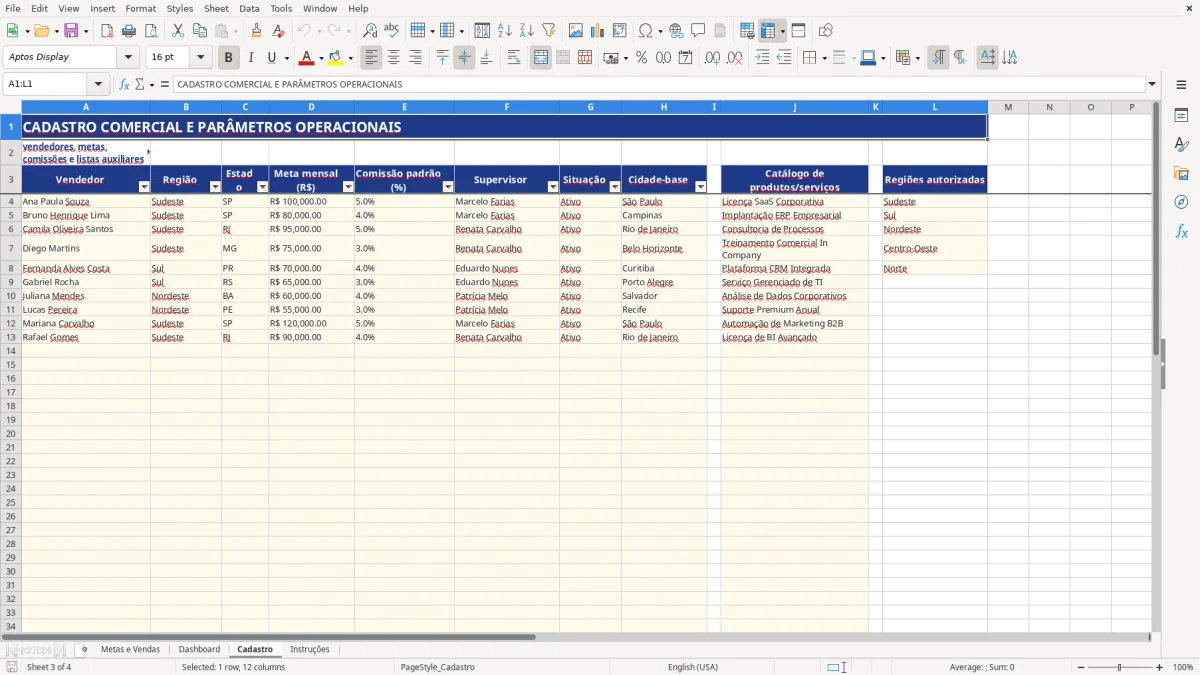Viewport: 1200px width, 675px height.
Task: Click Clear Direct Formatting icon
Action: (278, 31)
